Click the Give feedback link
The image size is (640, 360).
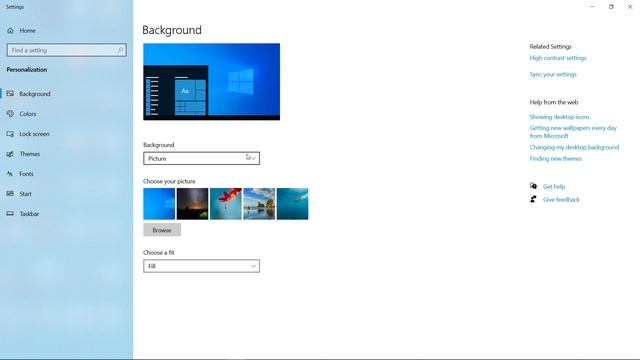coord(561,200)
